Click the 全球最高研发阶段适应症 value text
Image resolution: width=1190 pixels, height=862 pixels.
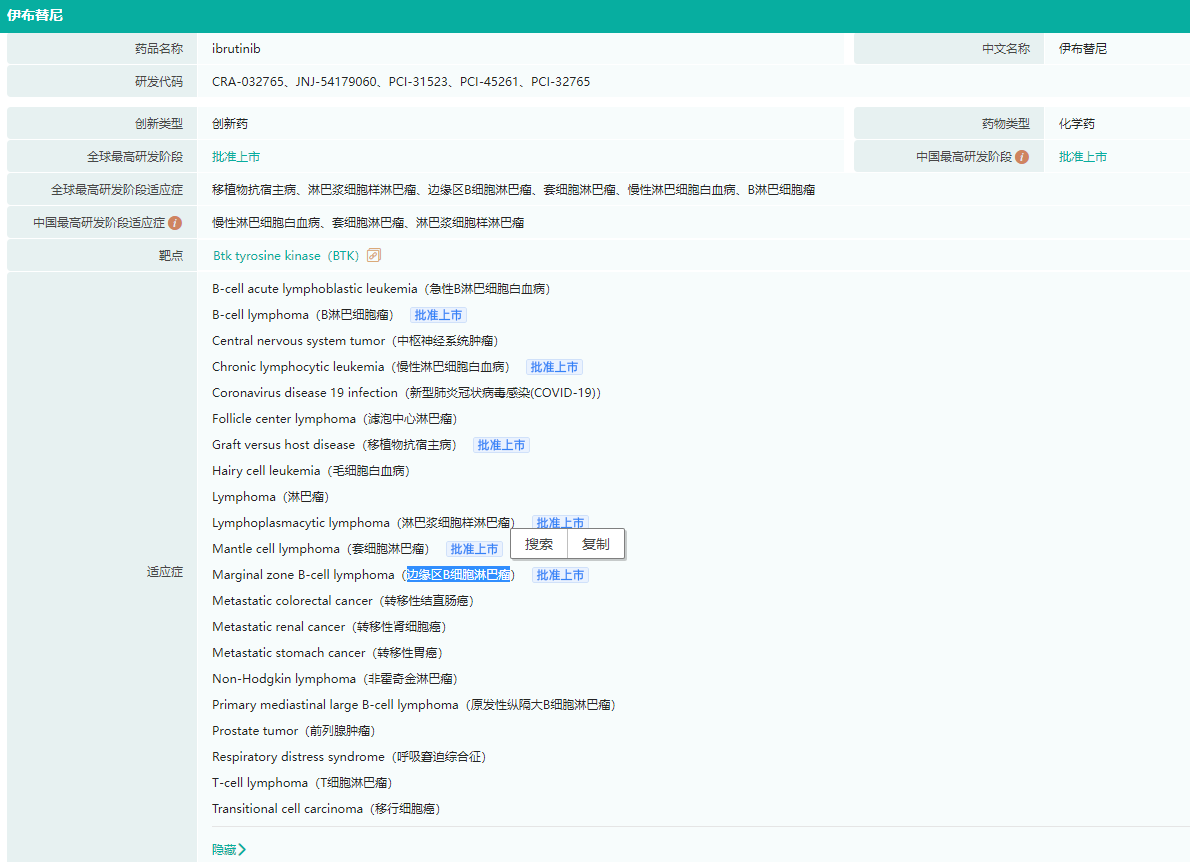click(x=514, y=190)
